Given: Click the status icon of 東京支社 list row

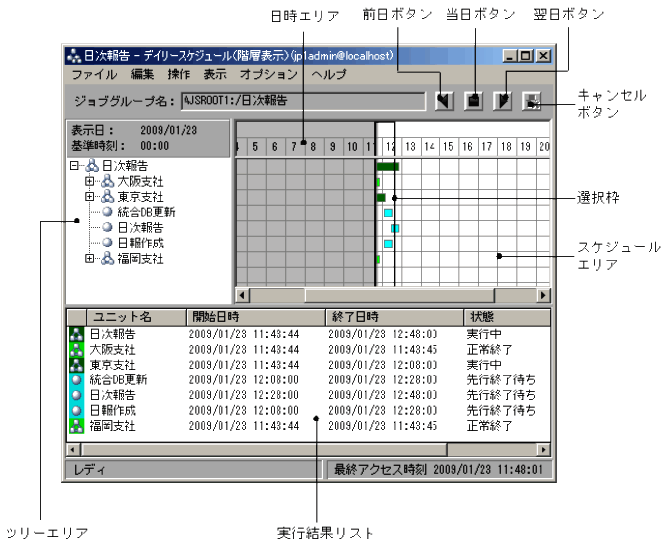Looking at the screenshot, I should click(76, 365).
